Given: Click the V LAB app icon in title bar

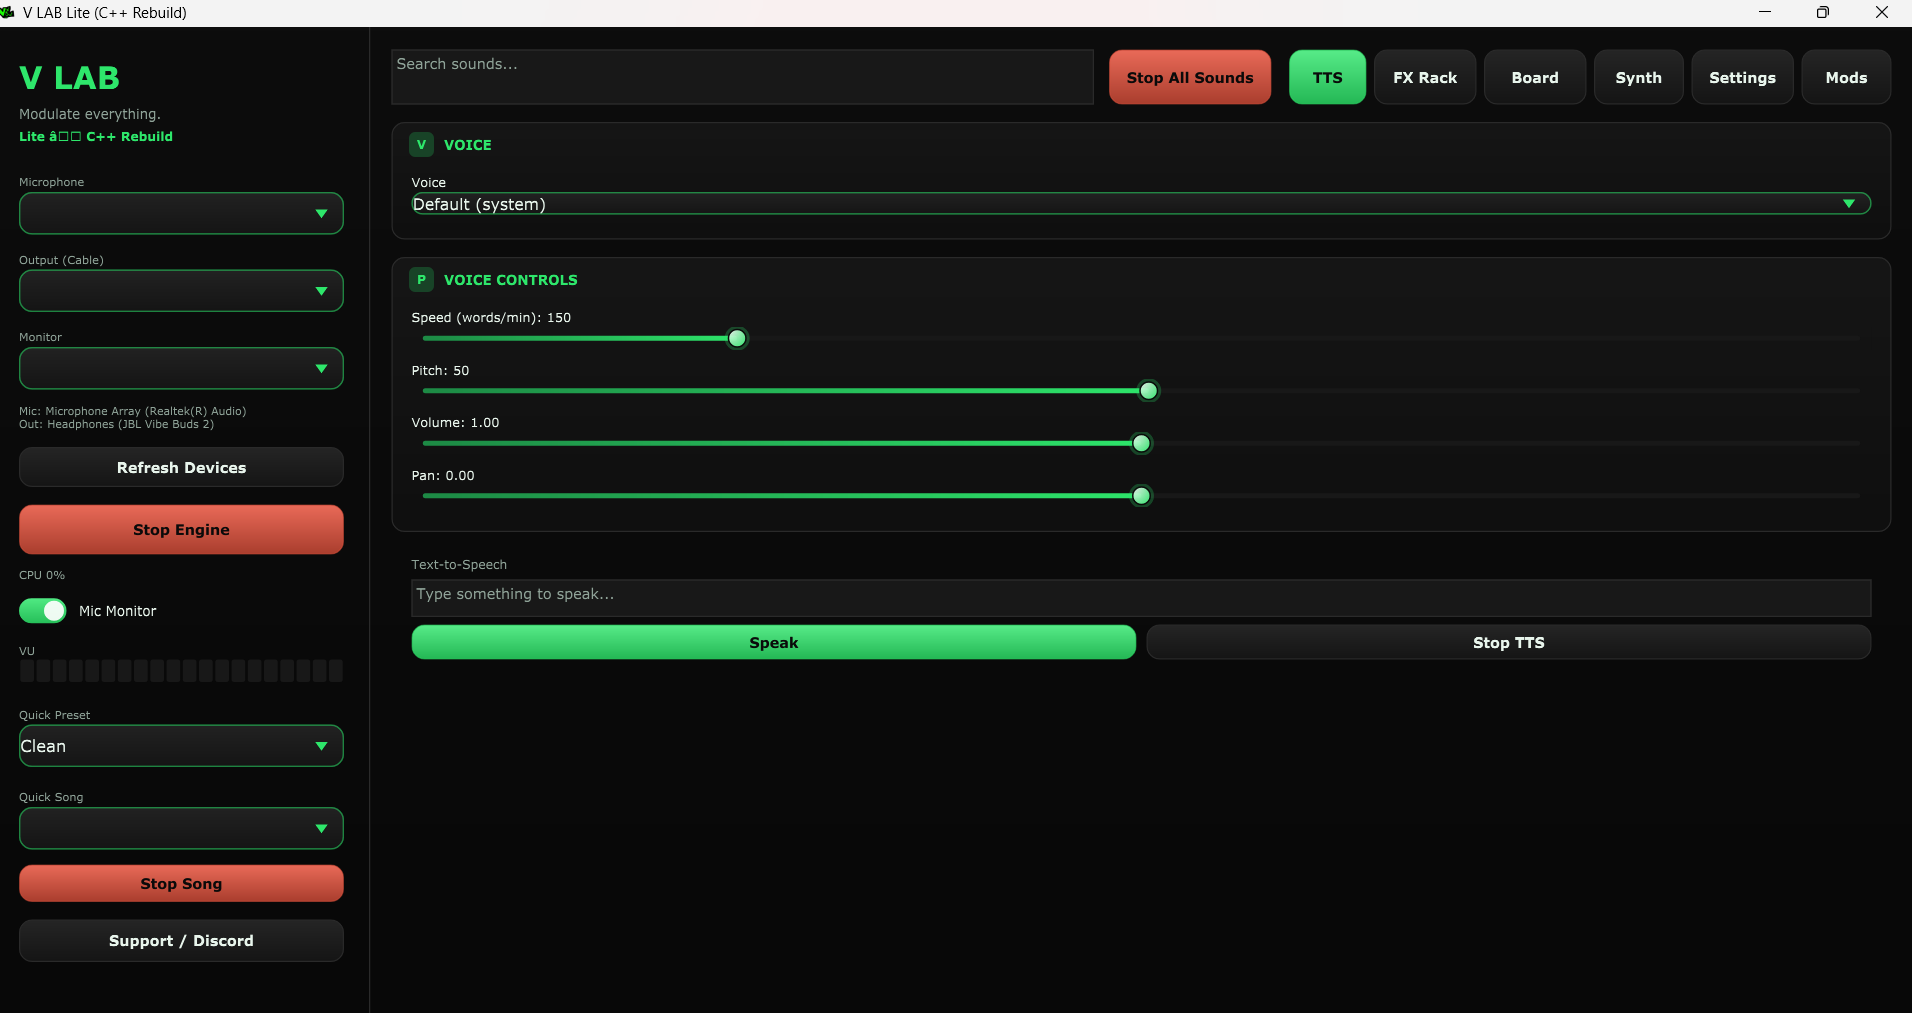Looking at the screenshot, I should pos(8,12).
